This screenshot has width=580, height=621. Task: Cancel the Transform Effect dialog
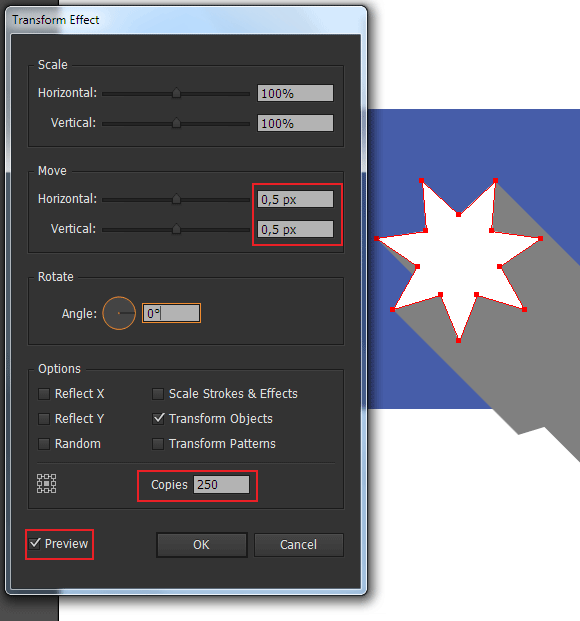(x=299, y=545)
